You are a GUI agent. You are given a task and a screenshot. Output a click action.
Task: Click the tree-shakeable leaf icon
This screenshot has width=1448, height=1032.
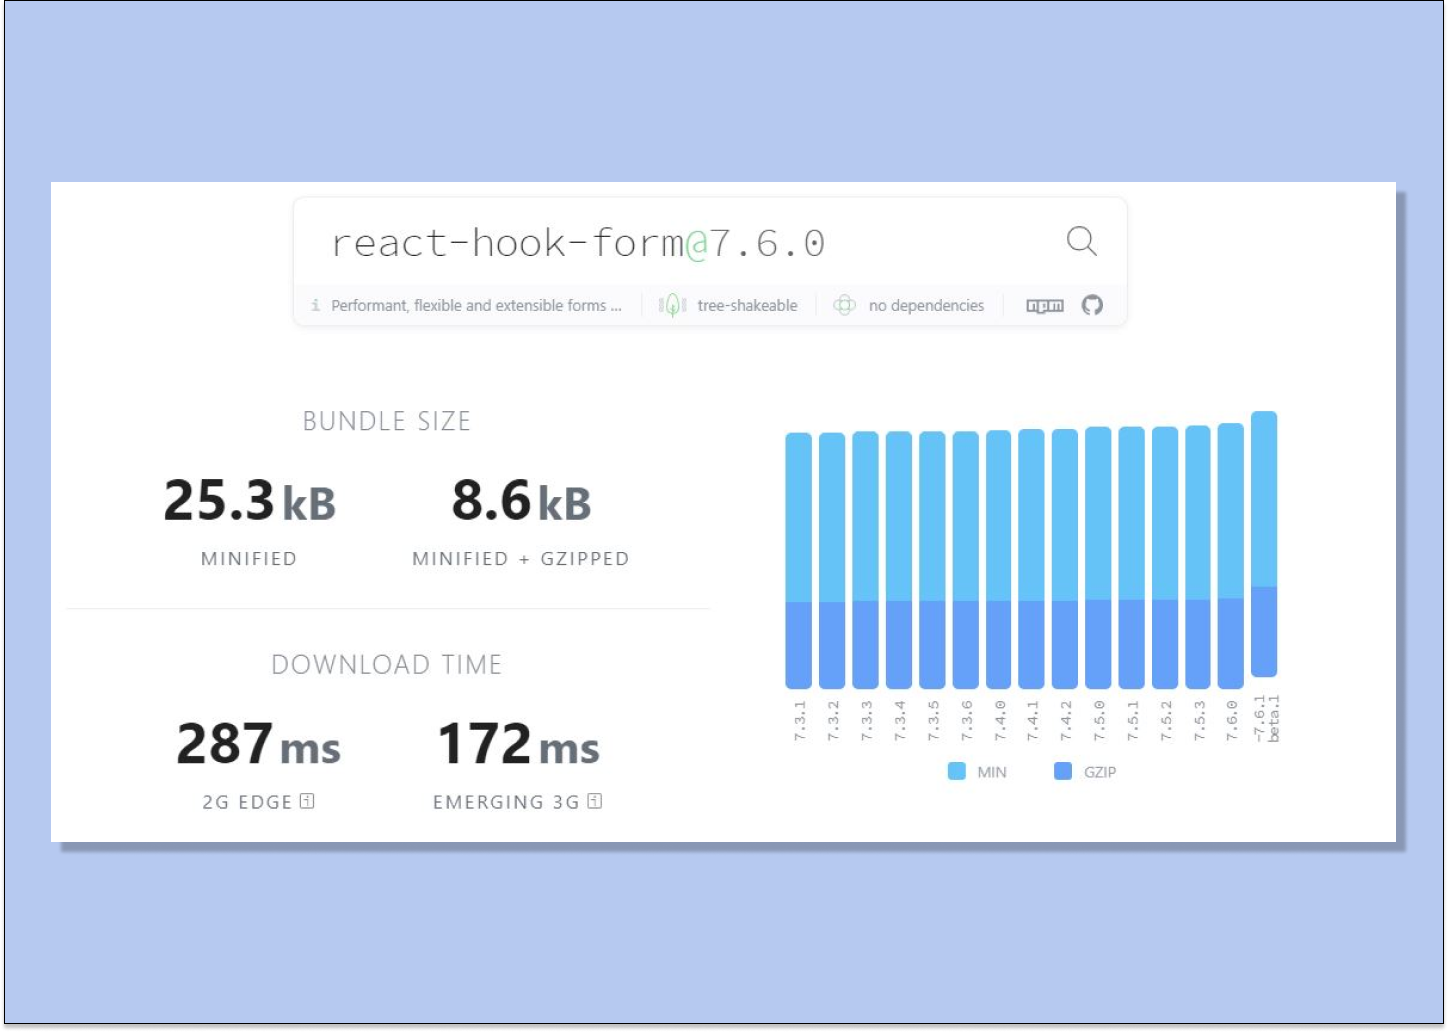[x=671, y=305]
